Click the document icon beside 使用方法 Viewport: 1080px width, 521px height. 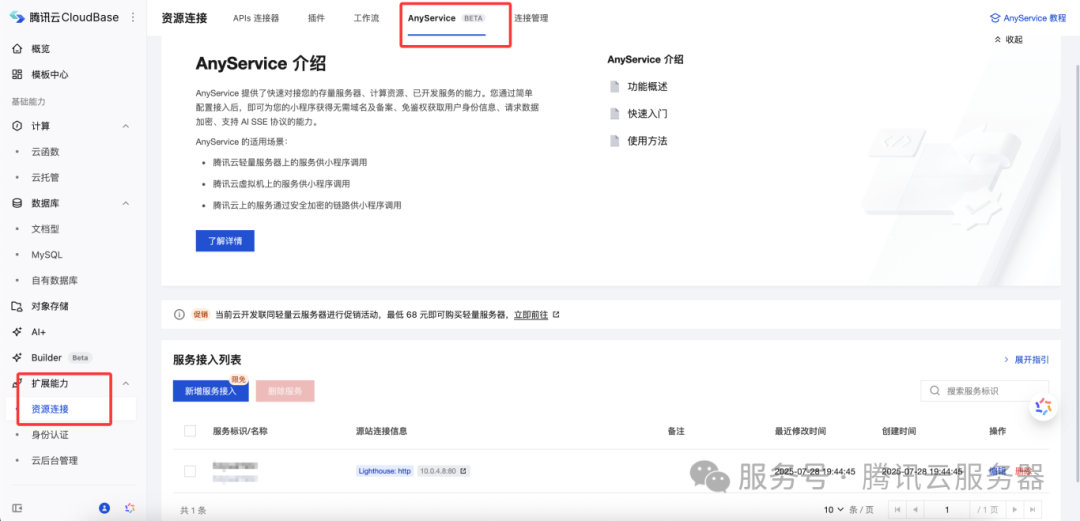(x=614, y=141)
